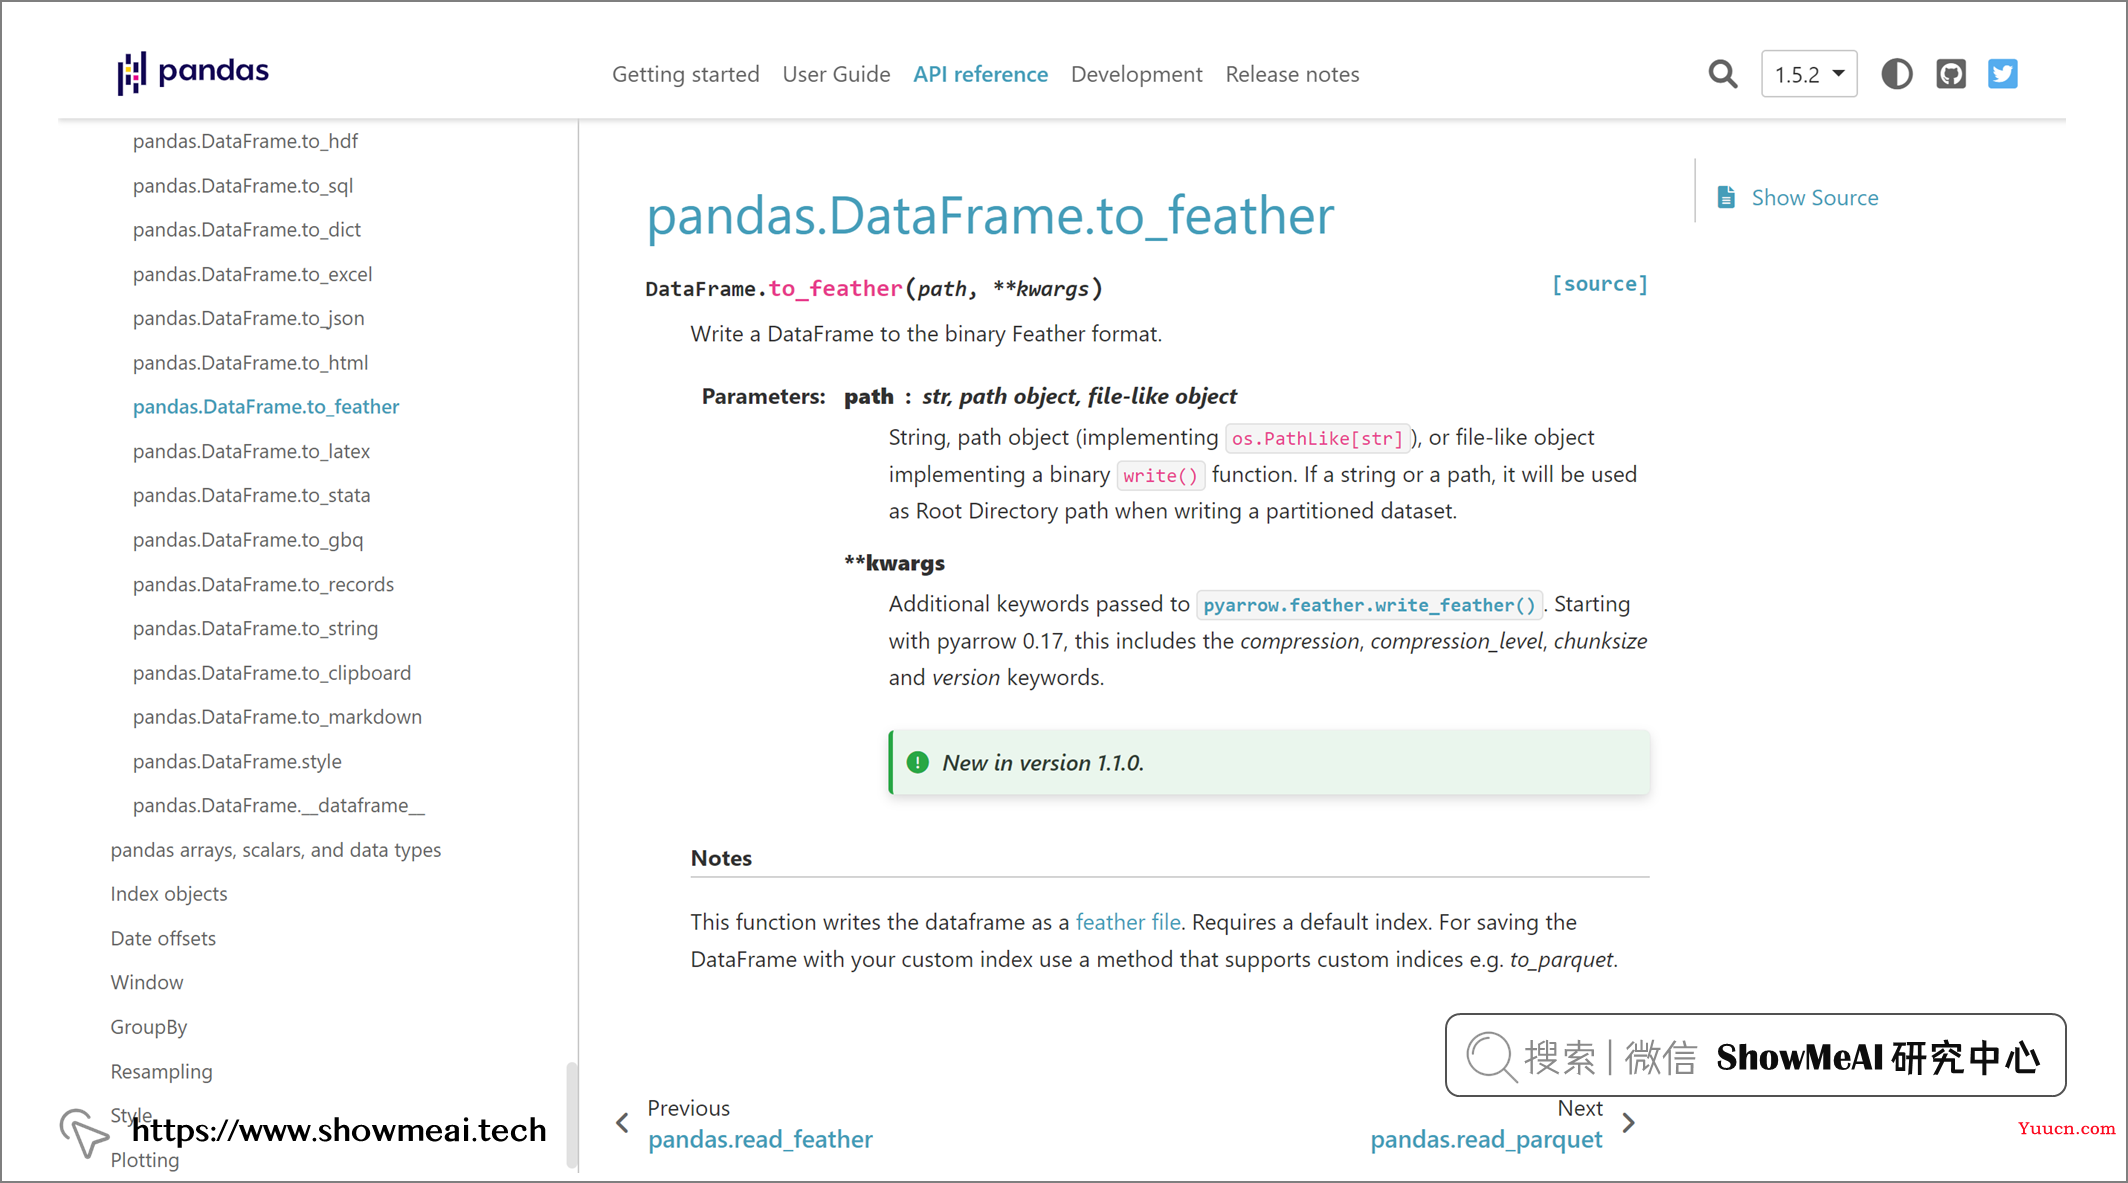2128x1183 pixels.
Task: Click the search icon
Action: coord(1719,73)
